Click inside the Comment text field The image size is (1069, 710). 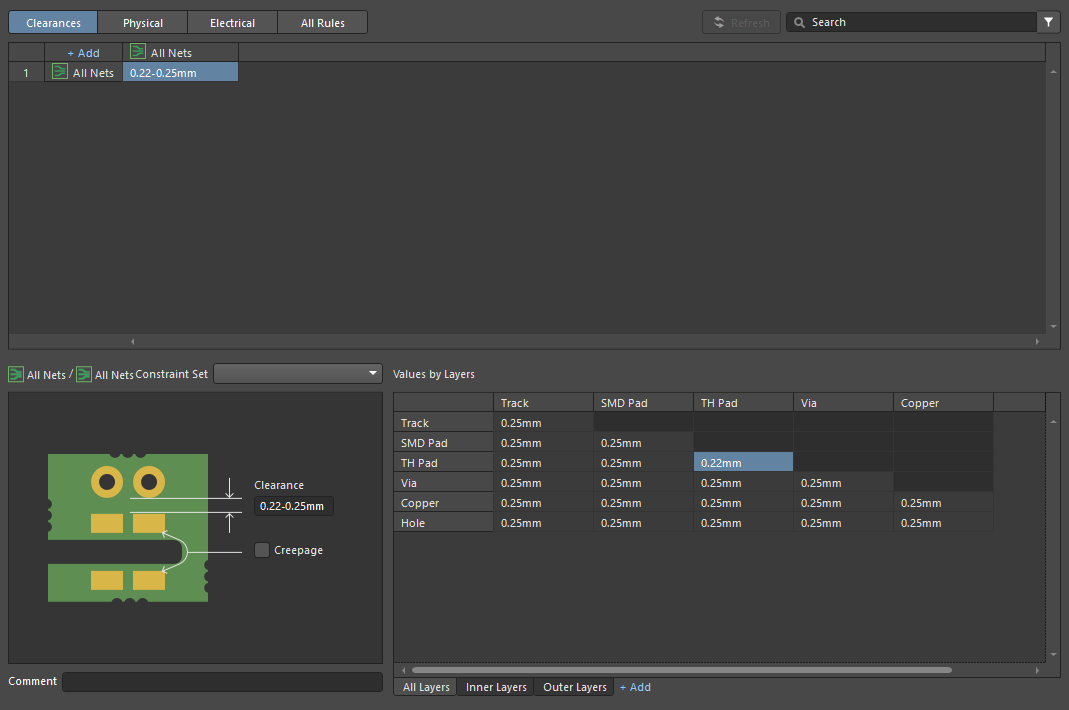click(222, 681)
